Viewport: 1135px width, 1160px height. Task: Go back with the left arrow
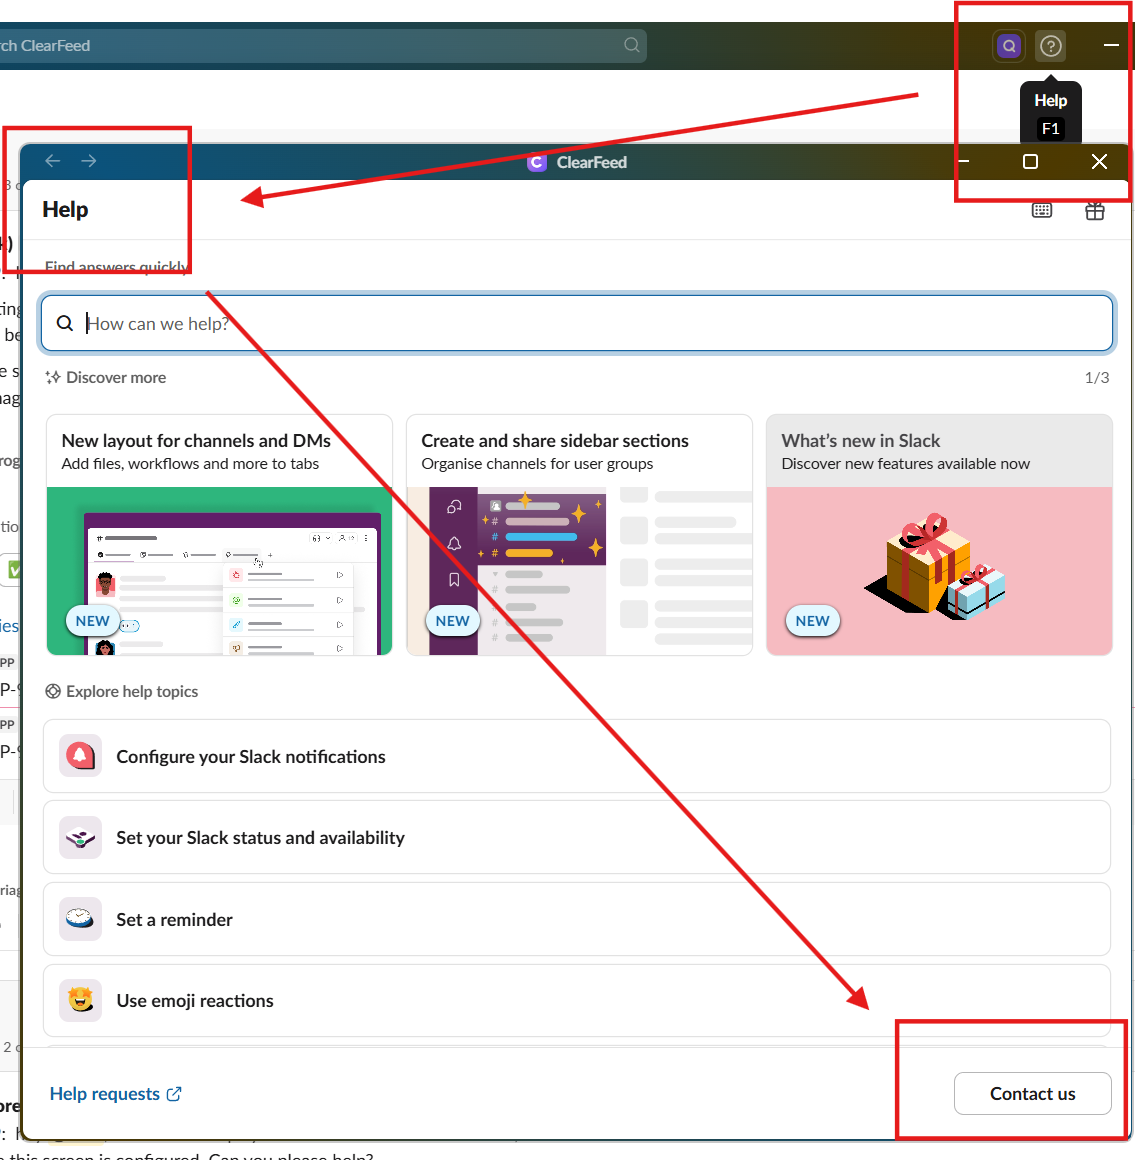click(53, 161)
